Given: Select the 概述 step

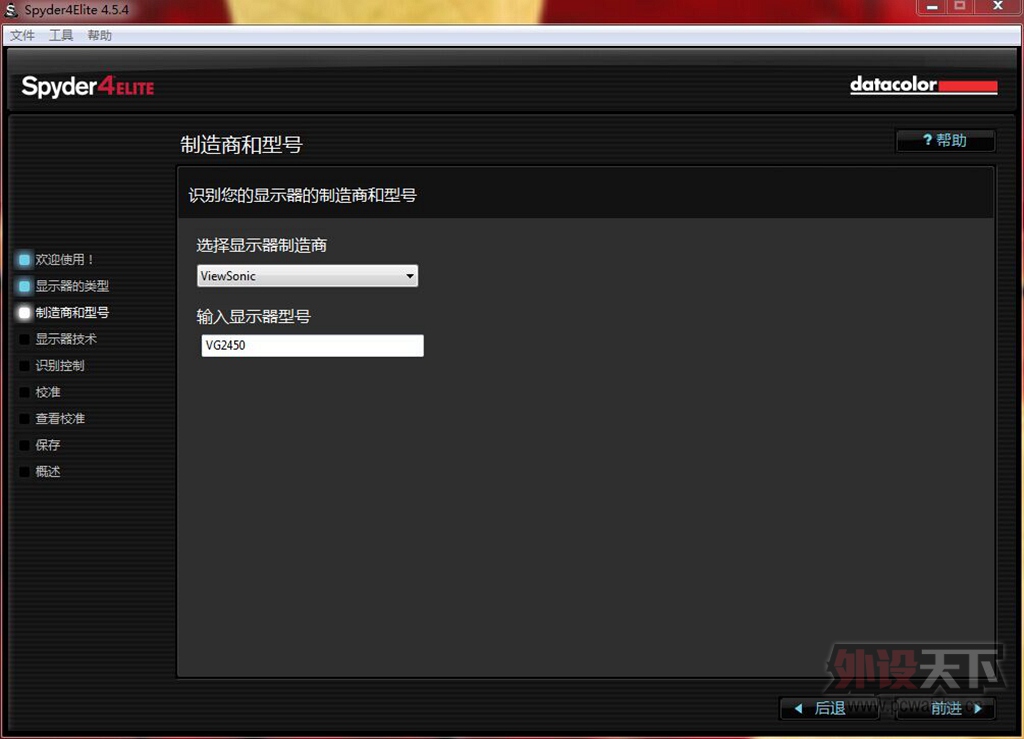Looking at the screenshot, I should (40, 471).
